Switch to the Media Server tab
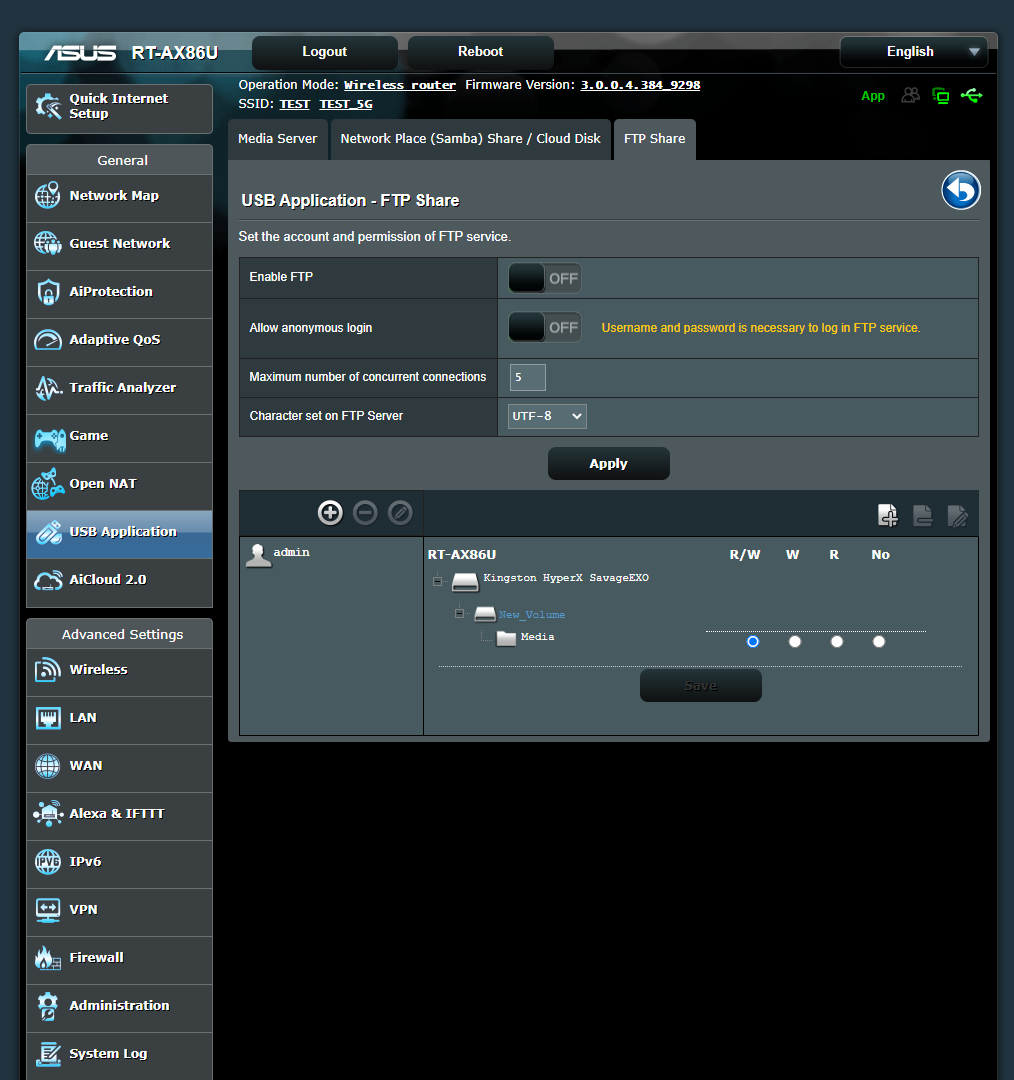 coord(278,139)
